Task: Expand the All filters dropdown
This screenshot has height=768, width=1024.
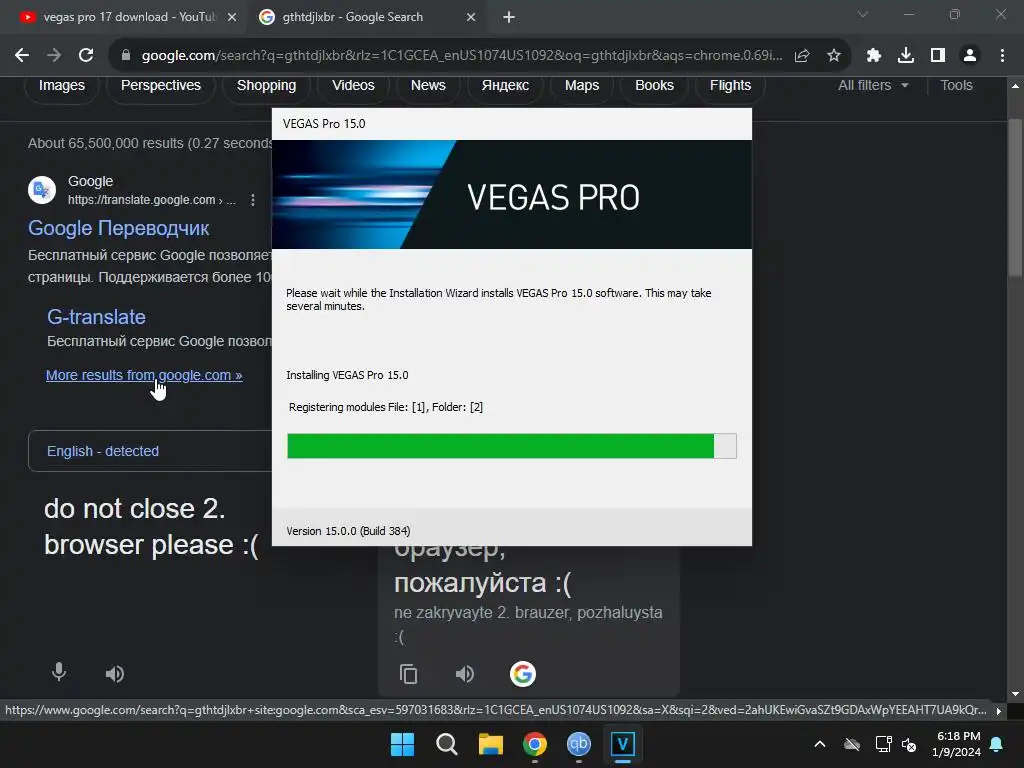Action: coord(873,86)
